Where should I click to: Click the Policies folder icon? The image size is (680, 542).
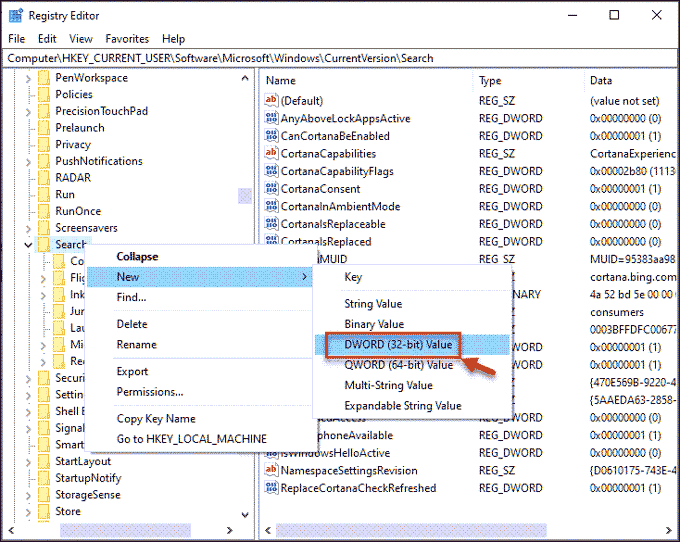(44, 95)
